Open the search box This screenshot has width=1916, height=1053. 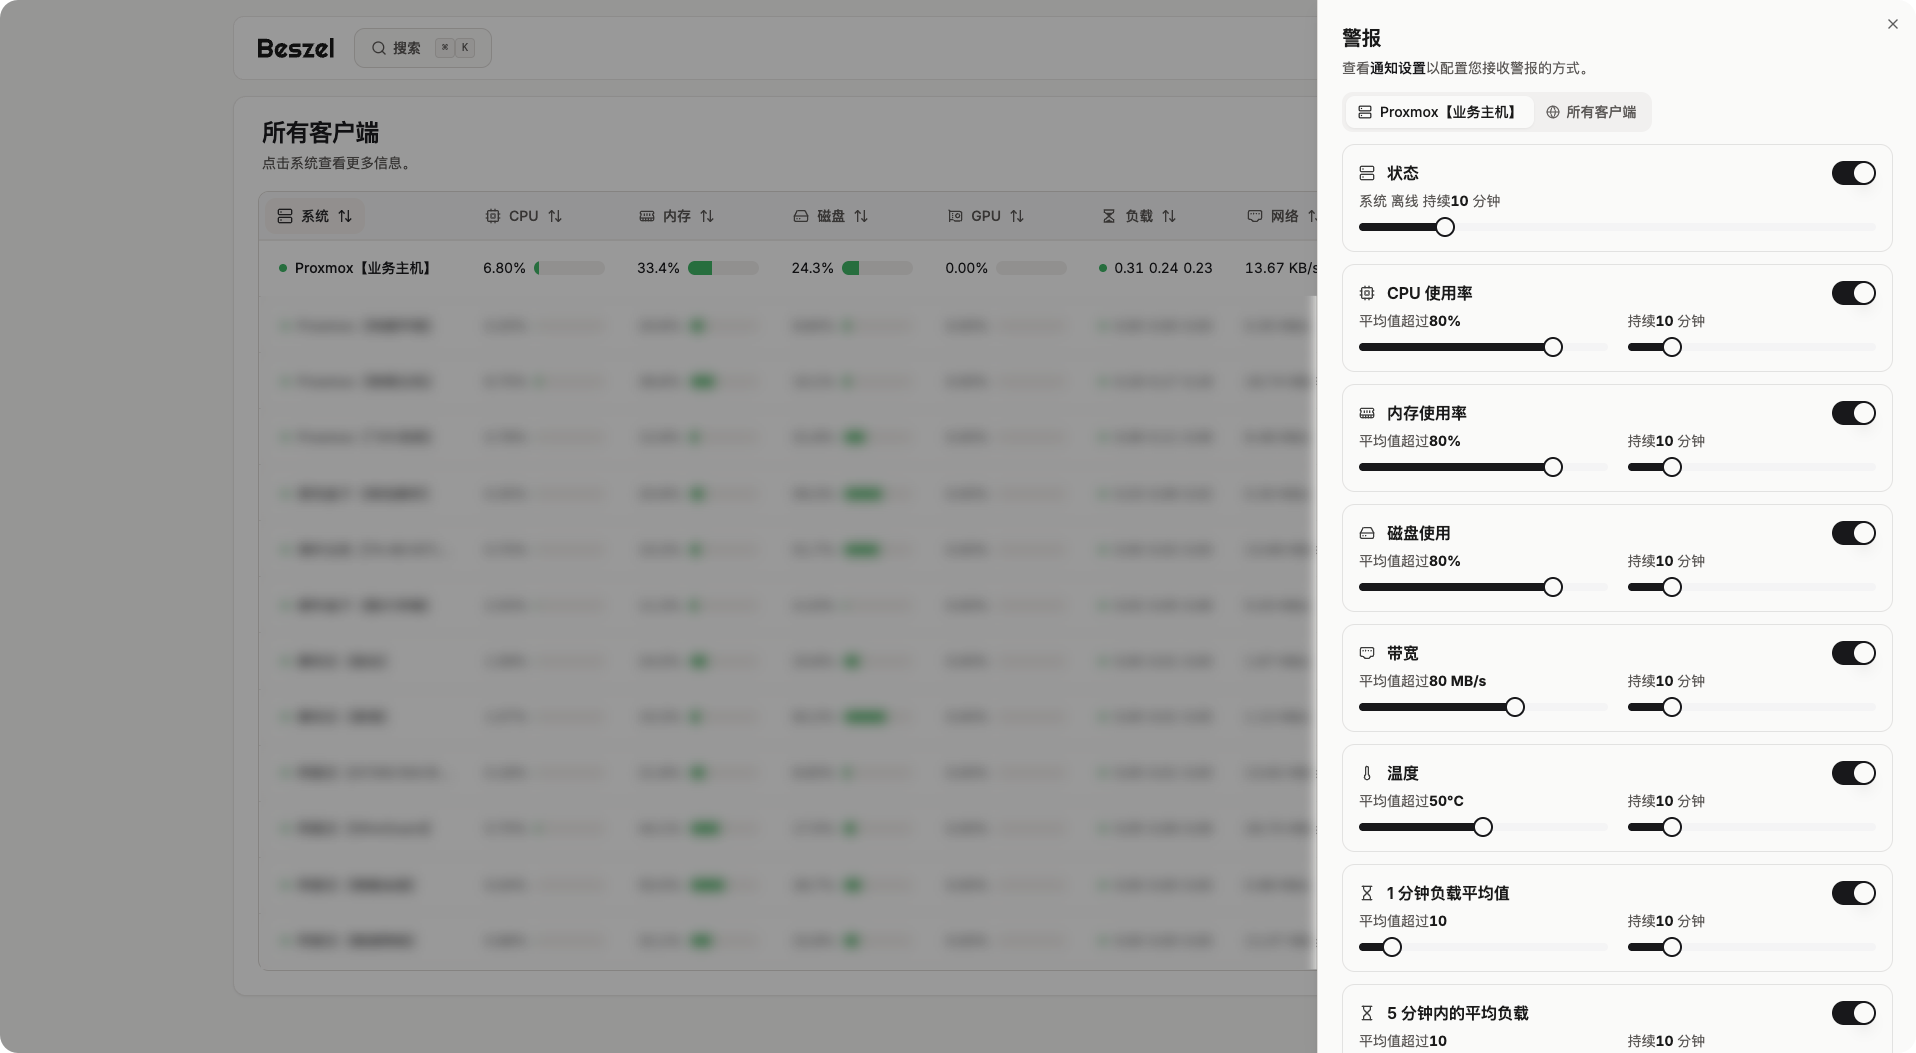[422, 48]
